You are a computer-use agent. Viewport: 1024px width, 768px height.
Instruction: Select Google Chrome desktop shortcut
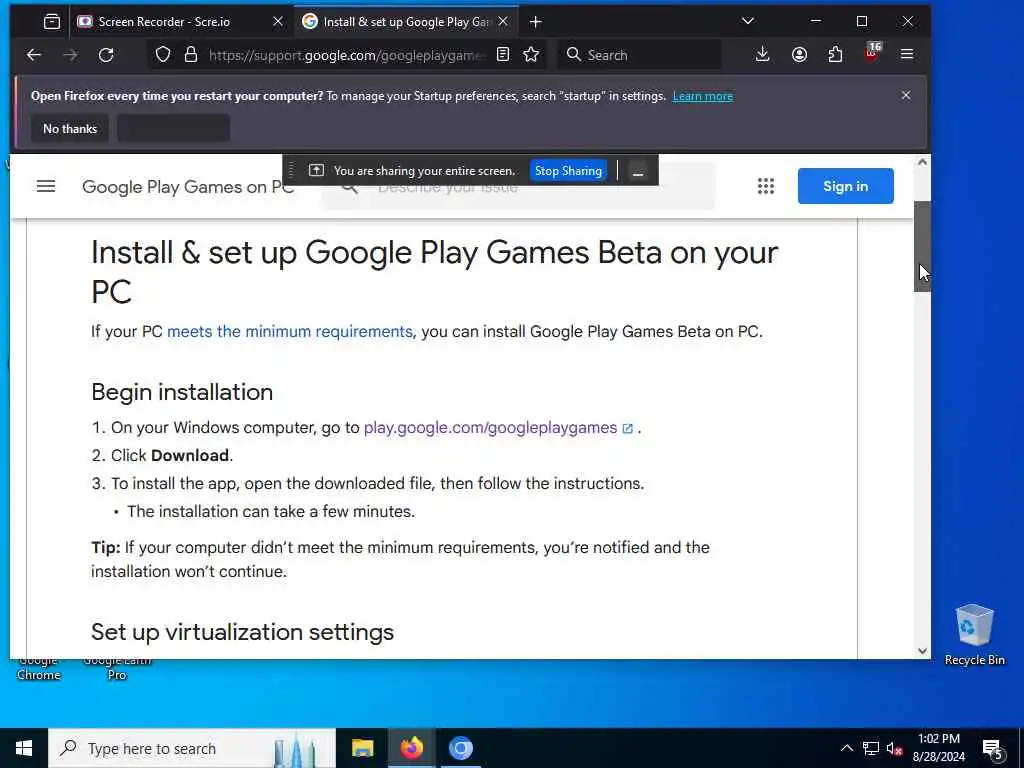point(39,668)
